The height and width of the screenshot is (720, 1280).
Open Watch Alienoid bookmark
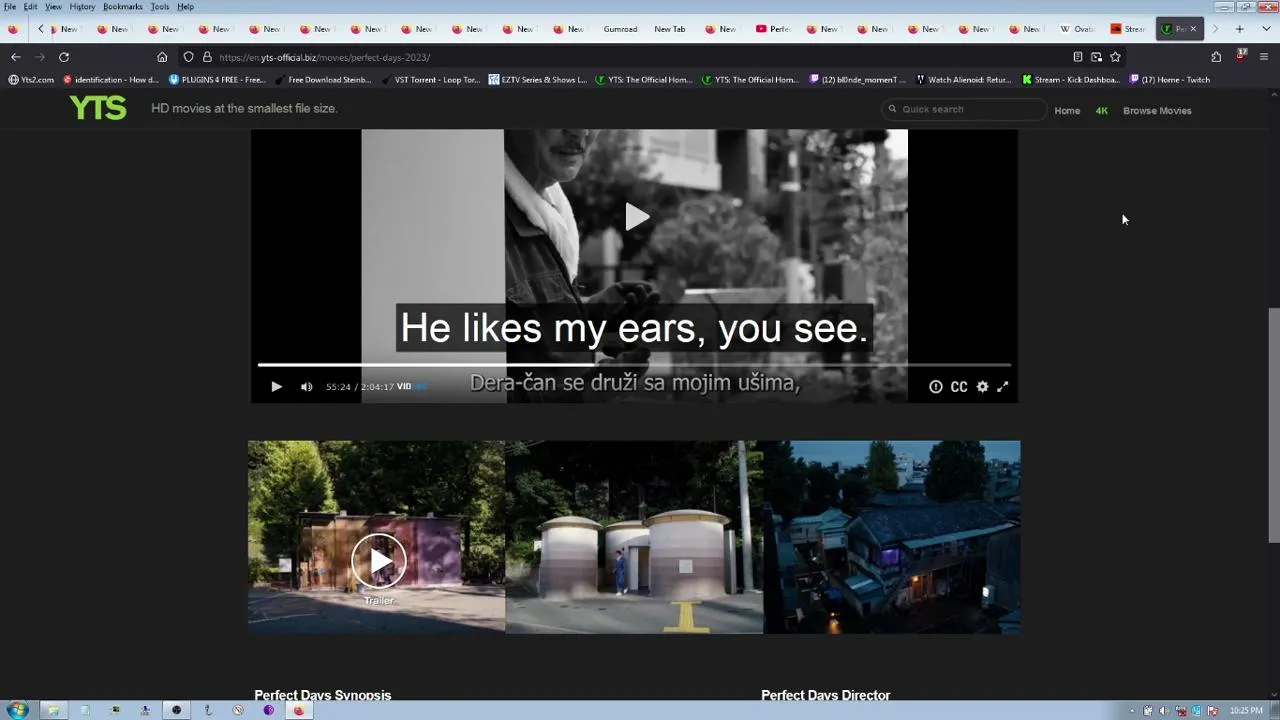tap(964, 80)
